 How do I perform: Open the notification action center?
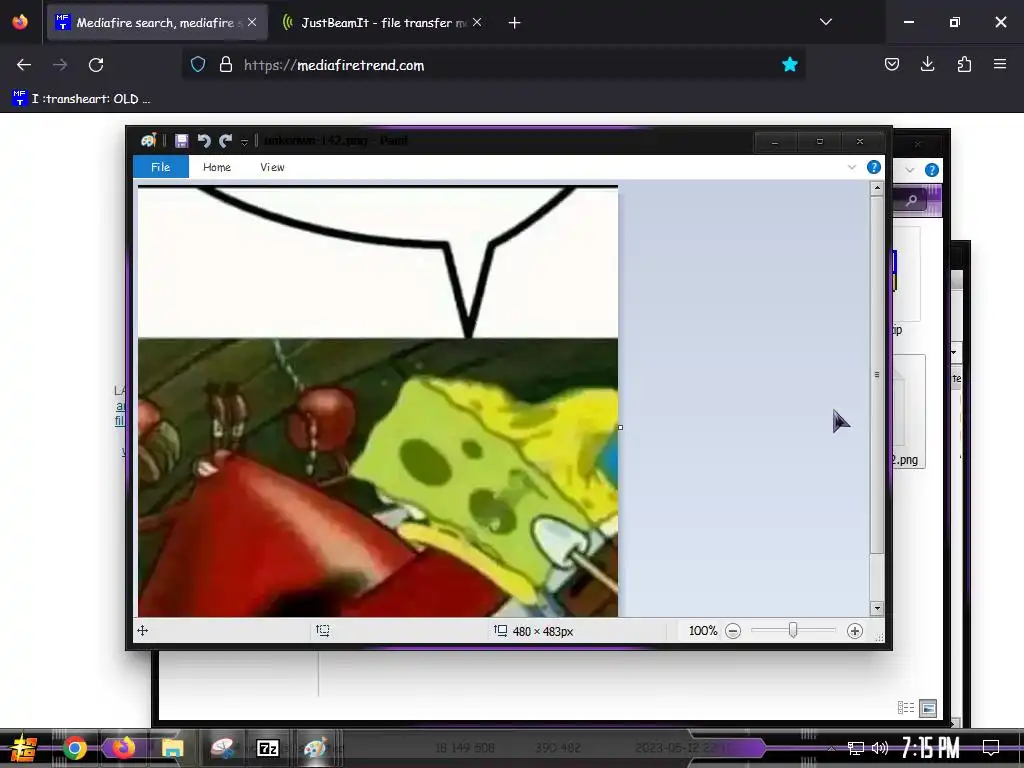pos(991,748)
